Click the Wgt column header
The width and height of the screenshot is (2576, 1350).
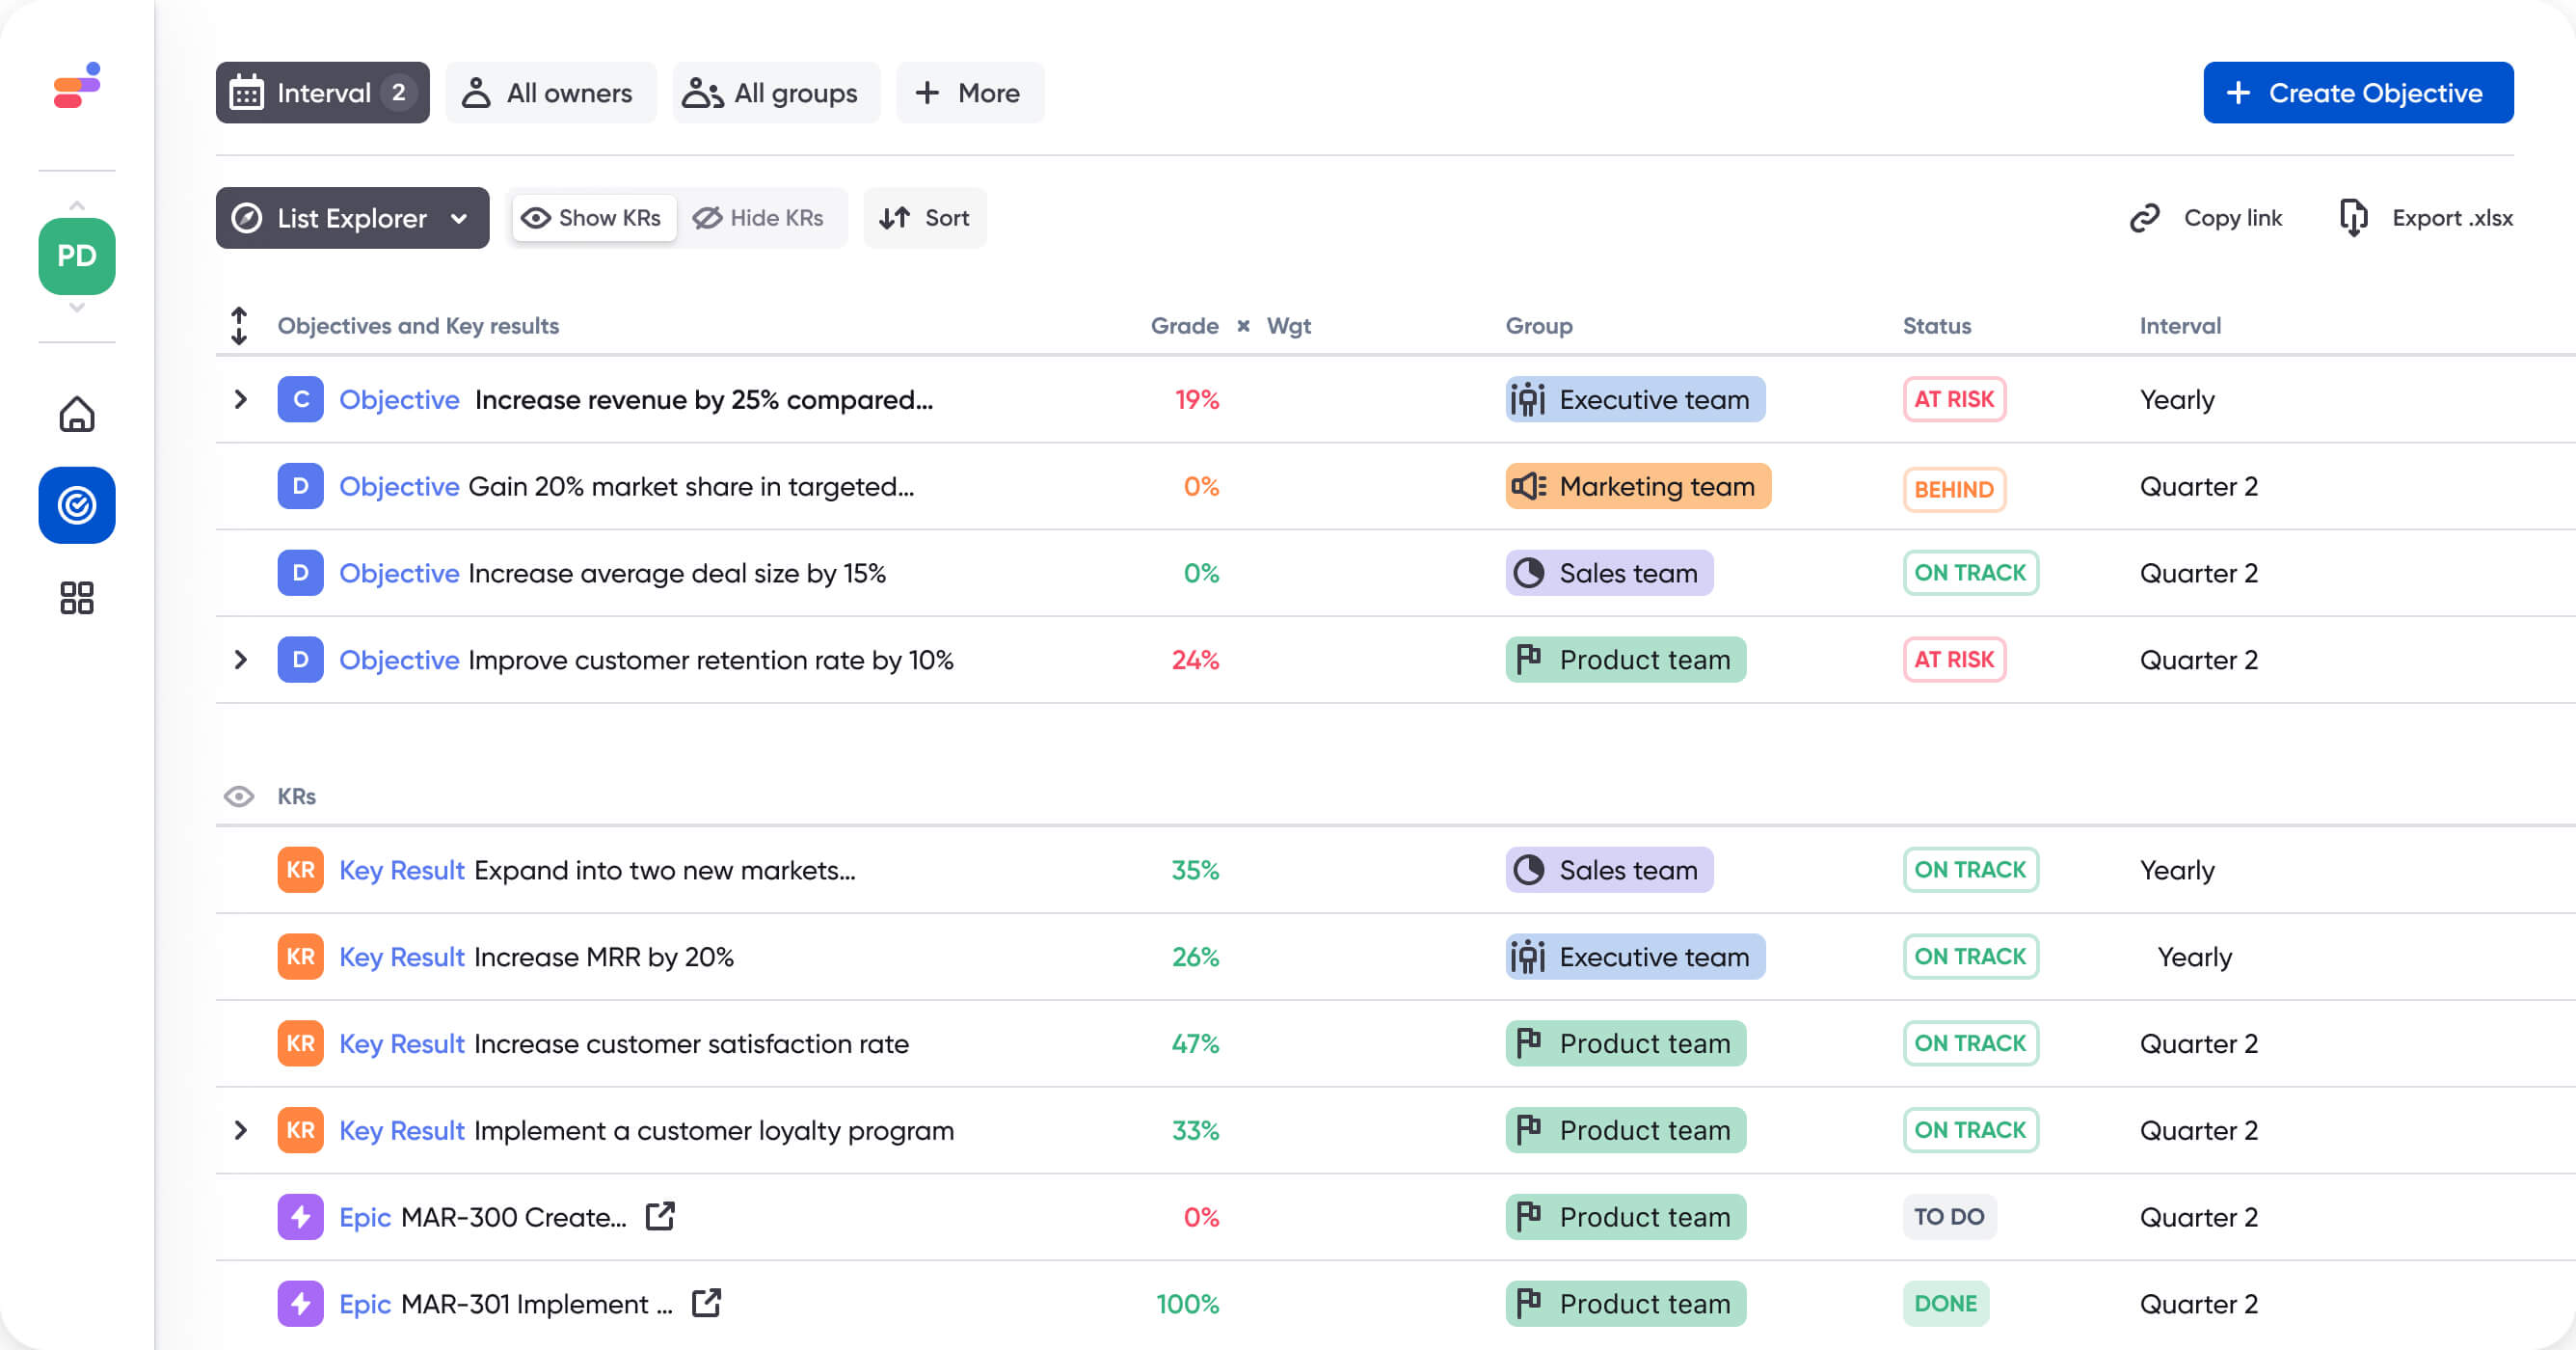click(x=1289, y=326)
